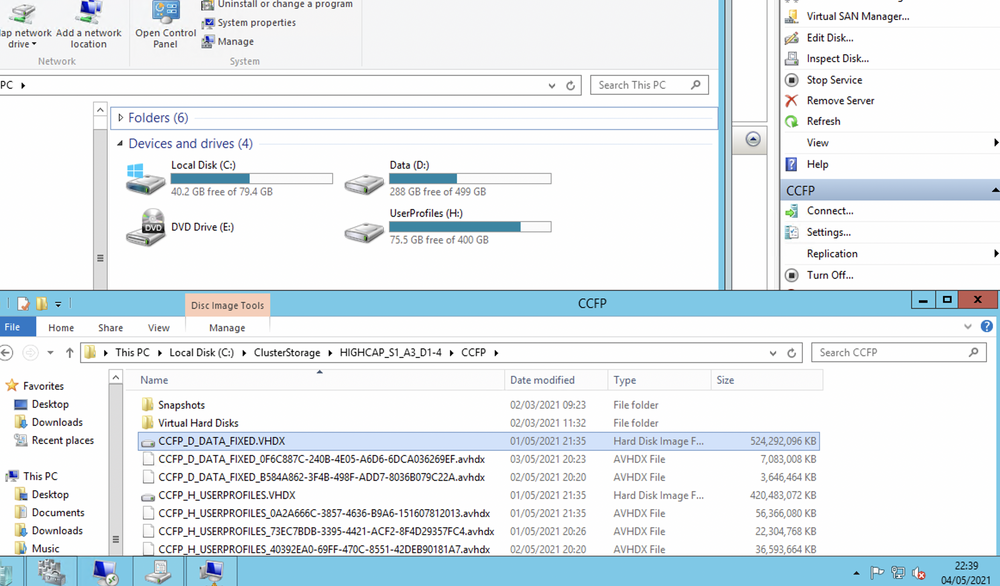
Task: Expand the Replication submenu
Action: (995, 254)
